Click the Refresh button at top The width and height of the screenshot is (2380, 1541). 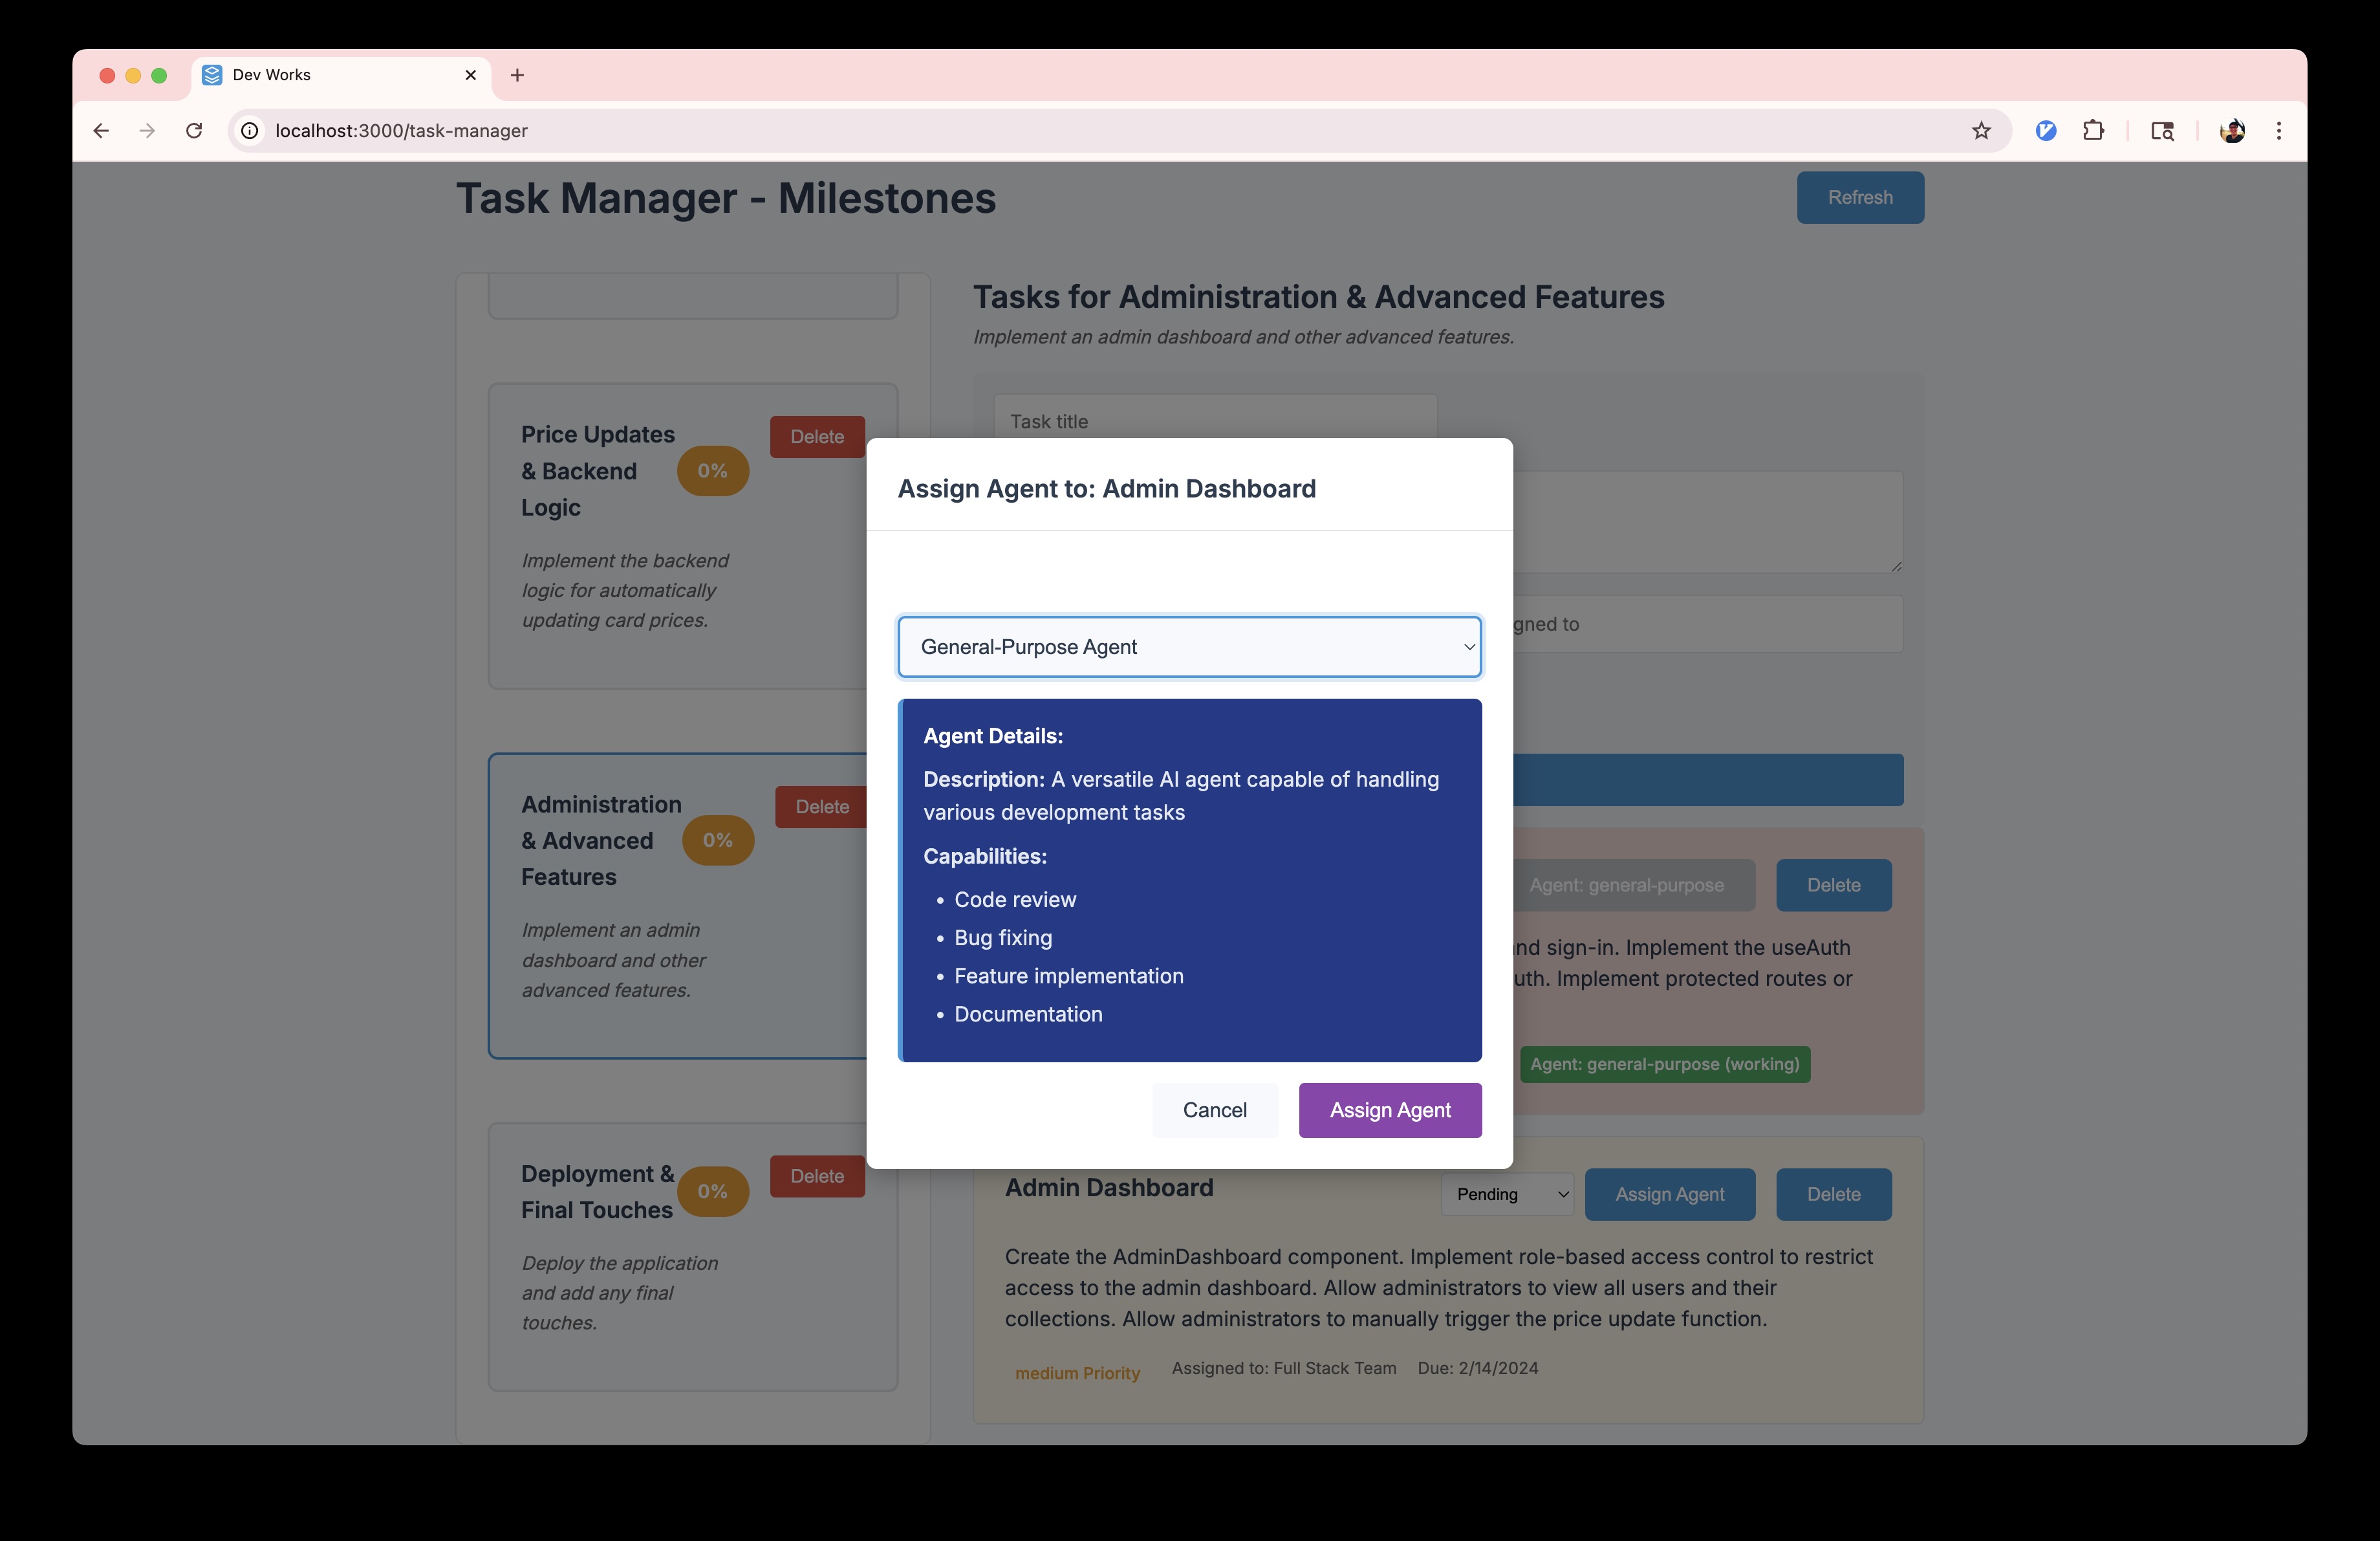[x=1859, y=198]
